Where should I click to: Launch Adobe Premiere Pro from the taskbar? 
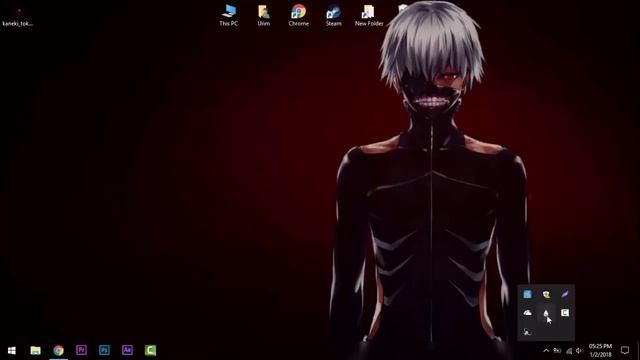coord(81,350)
